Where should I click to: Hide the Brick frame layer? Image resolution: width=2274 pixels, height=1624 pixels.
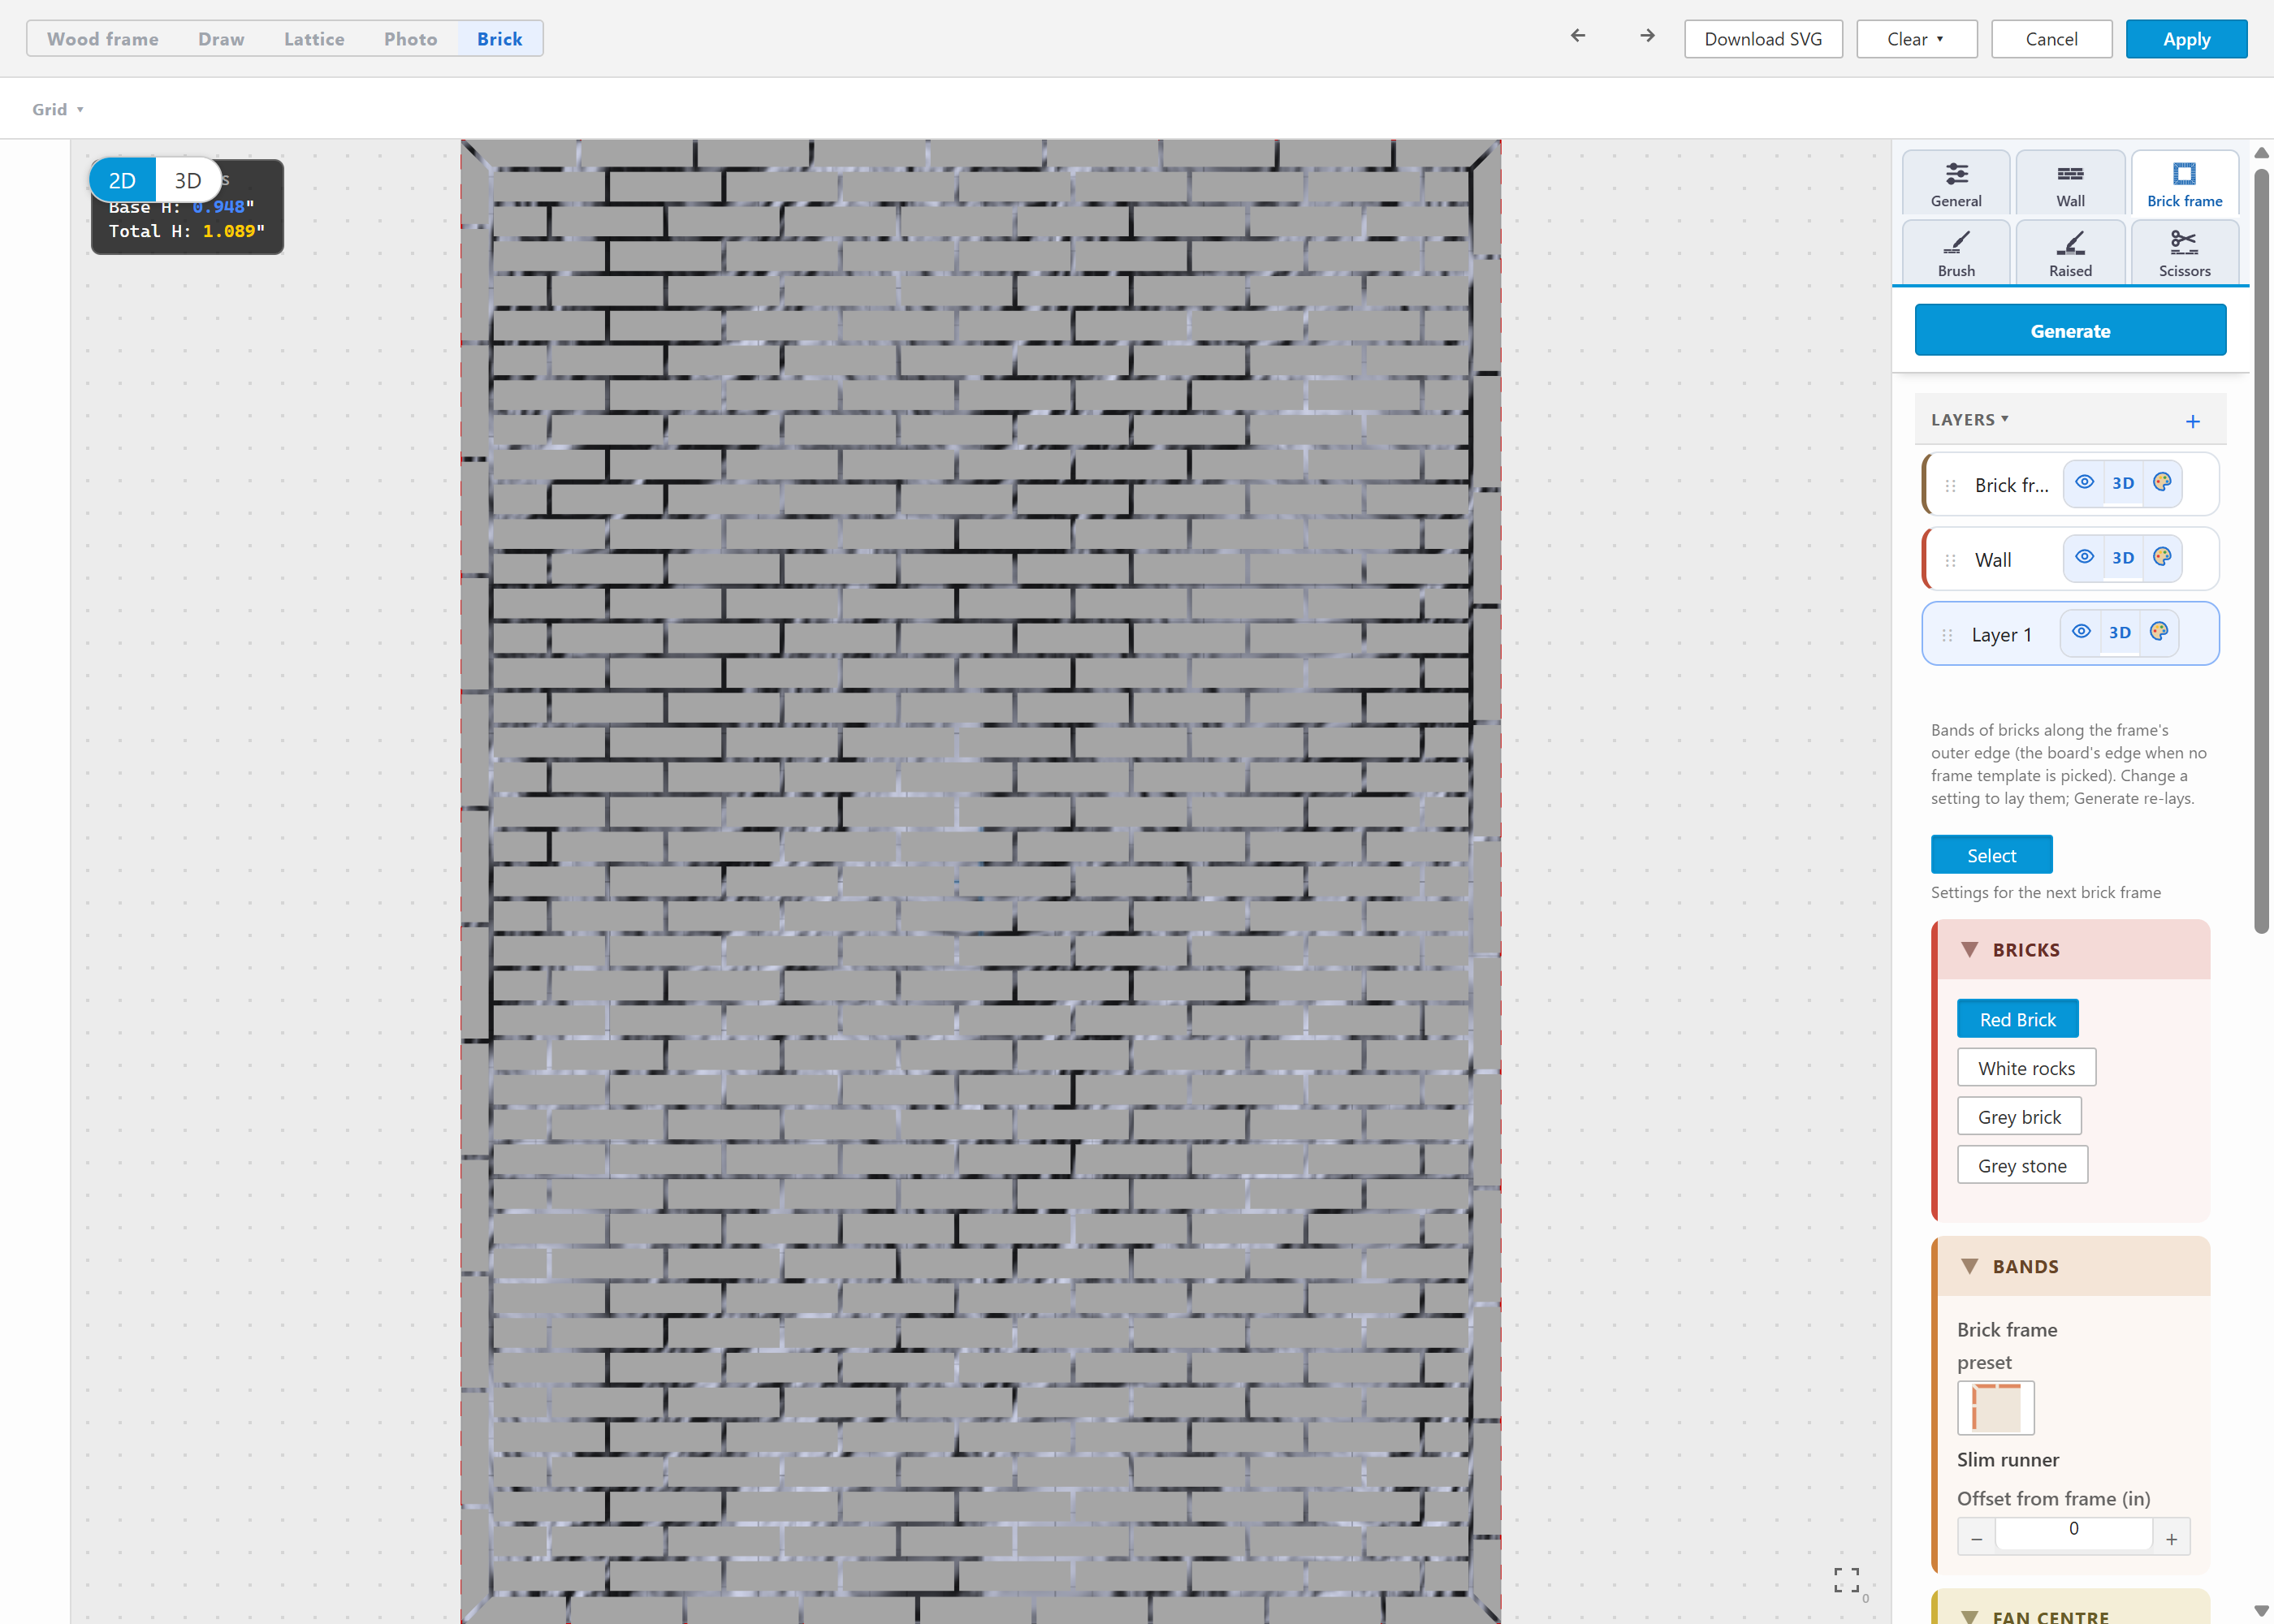pos(2084,482)
